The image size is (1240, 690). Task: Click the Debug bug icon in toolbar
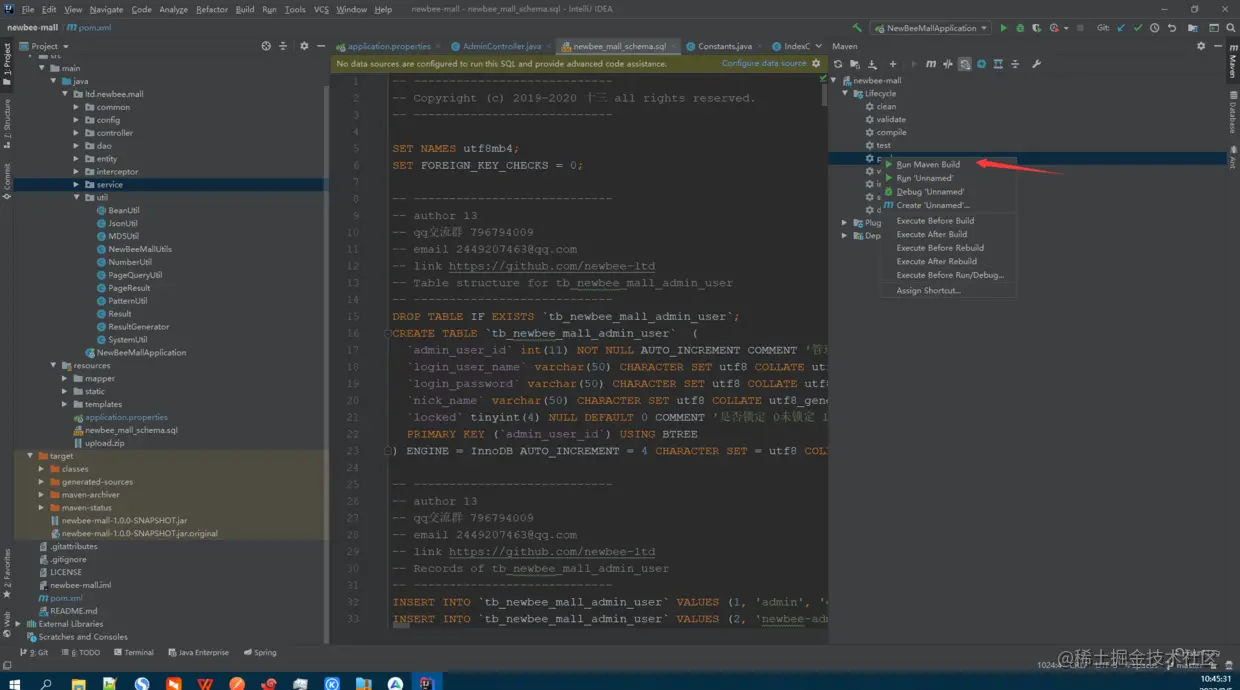1020,28
